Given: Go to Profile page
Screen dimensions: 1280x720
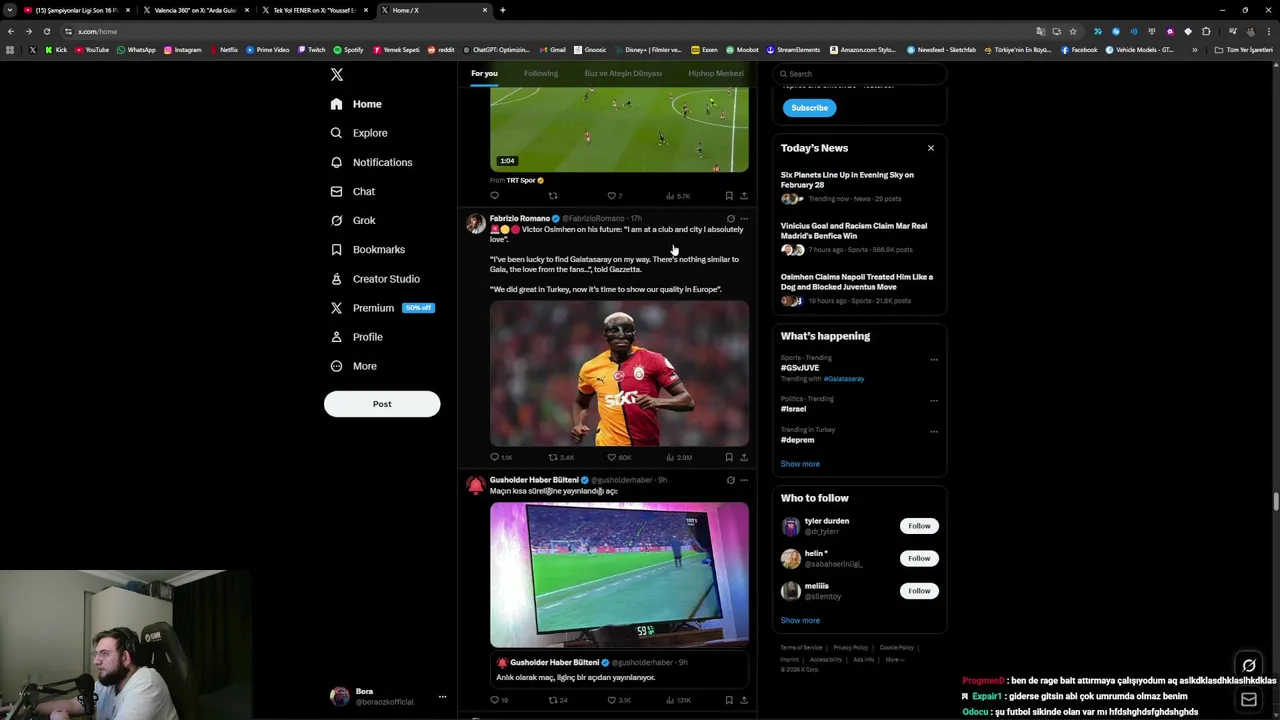Looking at the screenshot, I should [x=356, y=337].
